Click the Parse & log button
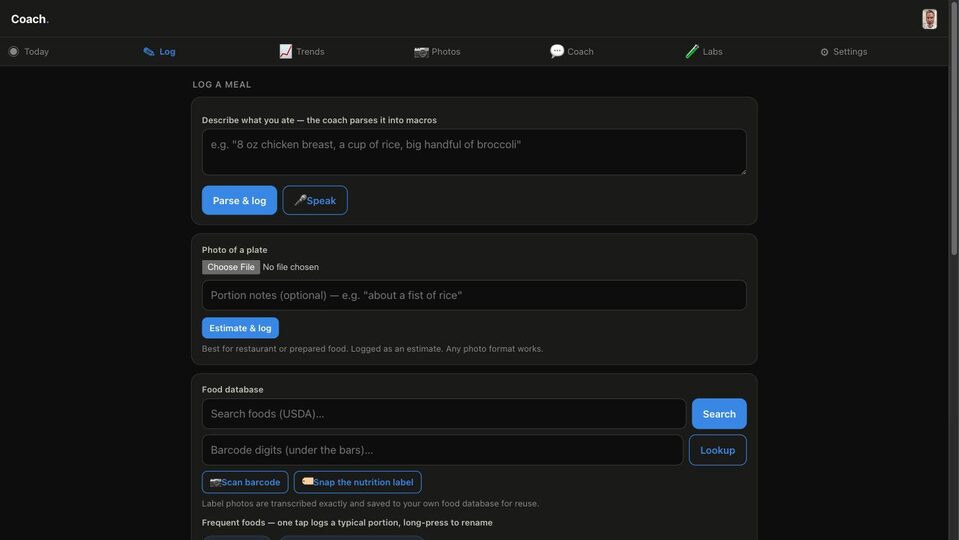This screenshot has width=959, height=540. pos(239,200)
